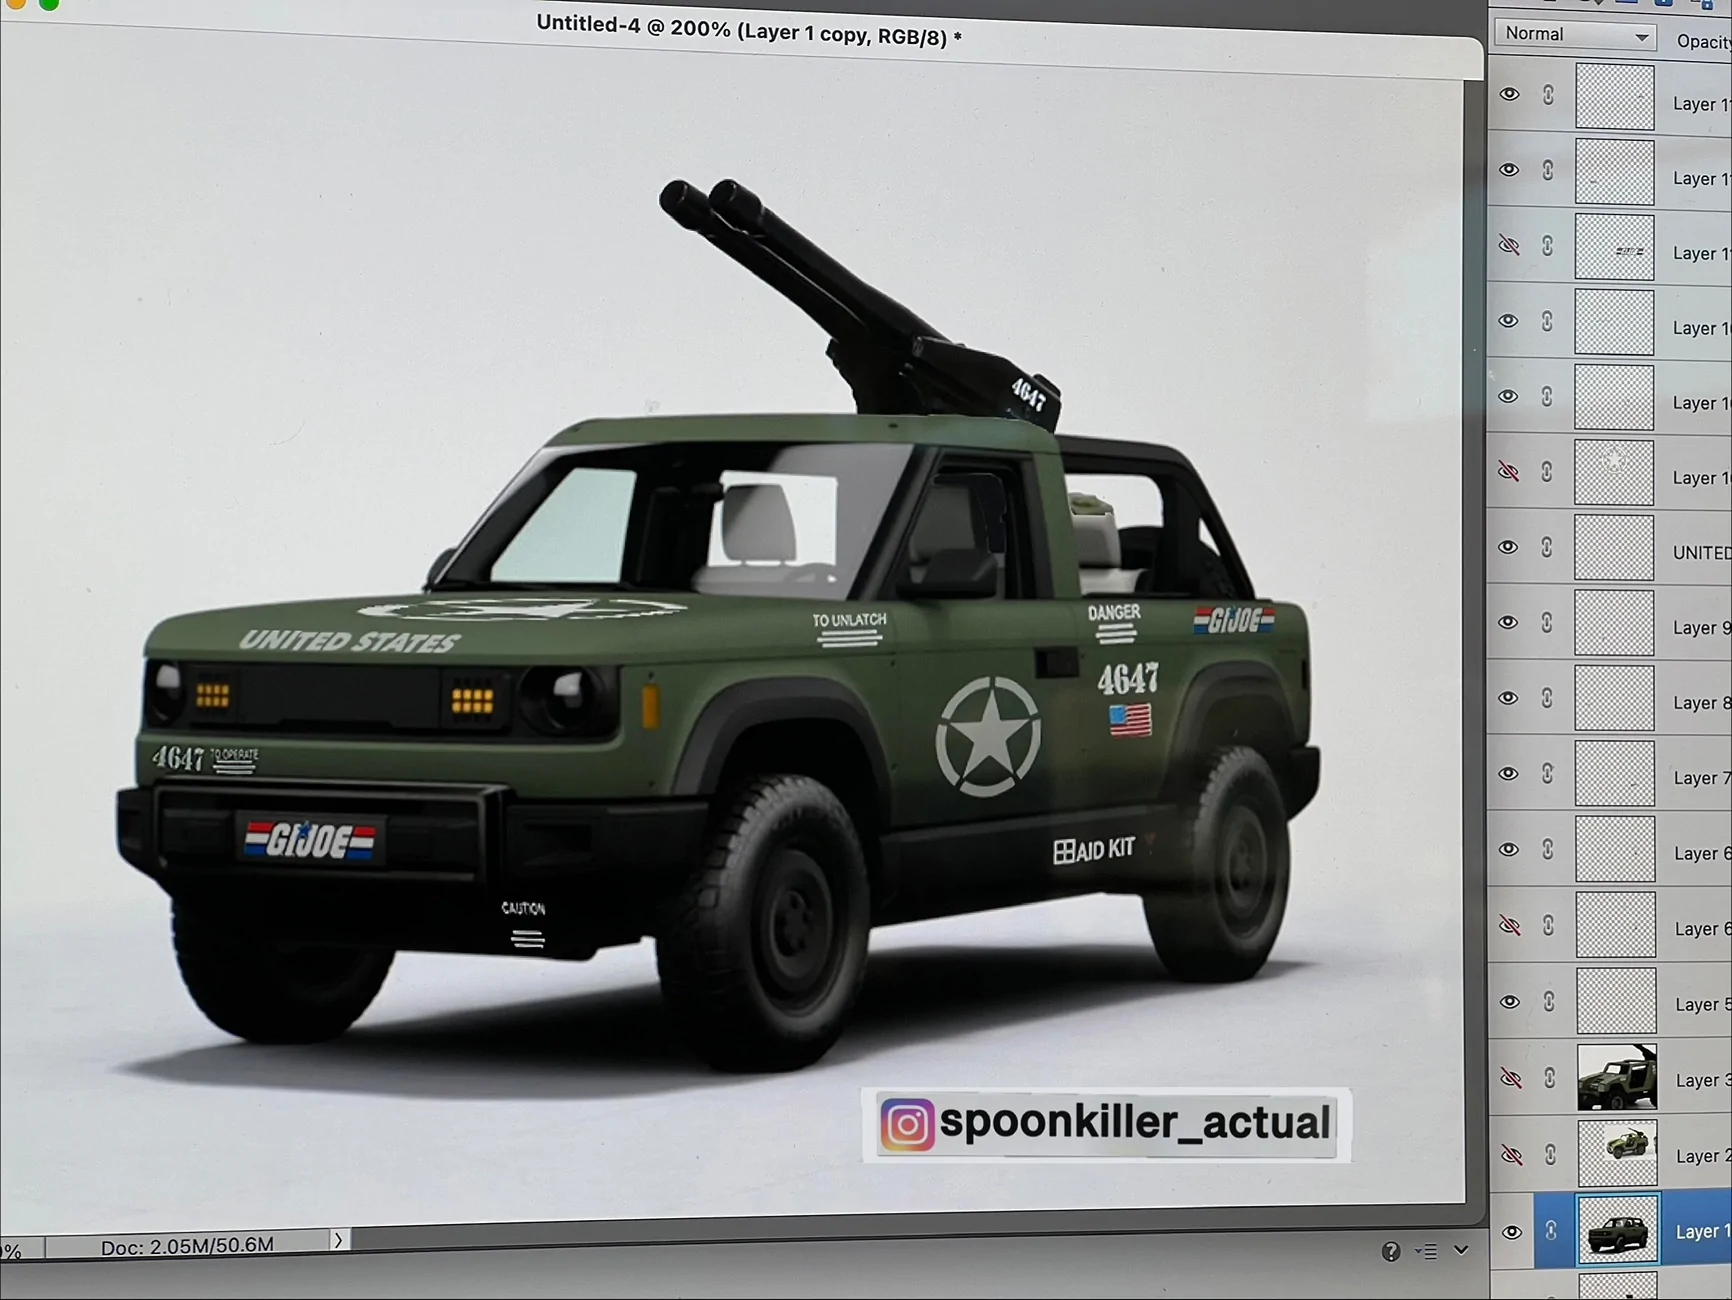This screenshot has width=1732, height=1300.
Task: Select the Layer 9 name
Action: 1702,628
